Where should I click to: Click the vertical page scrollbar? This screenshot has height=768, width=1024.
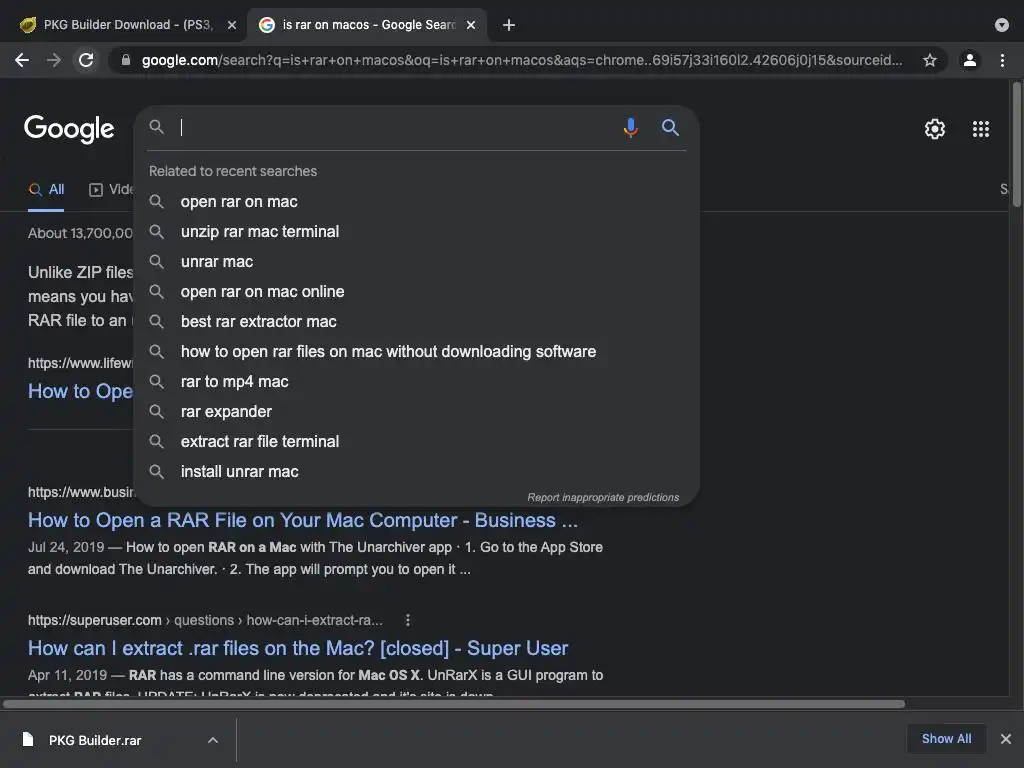point(1017,145)
